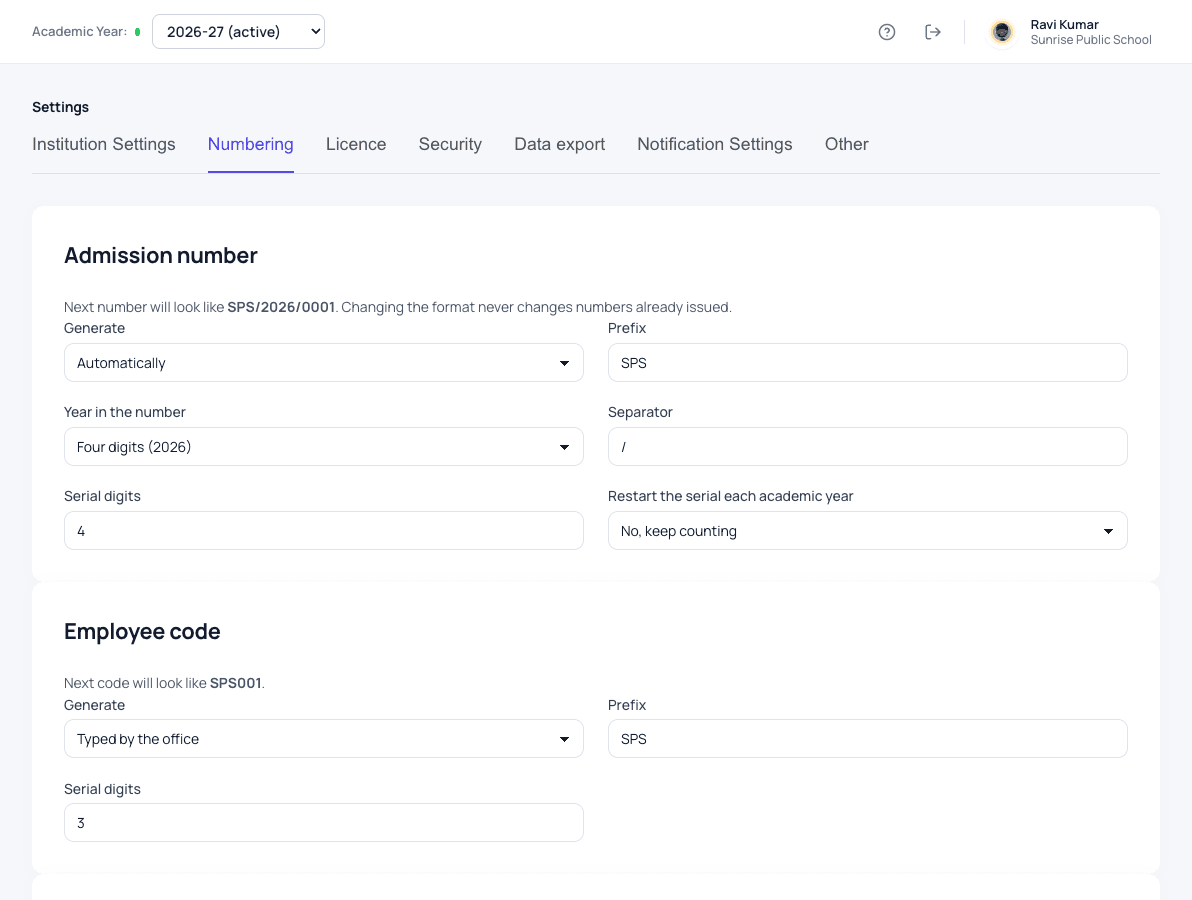The image size is (1192, 900).
Task: Select the Other tab
Action: 847,144
